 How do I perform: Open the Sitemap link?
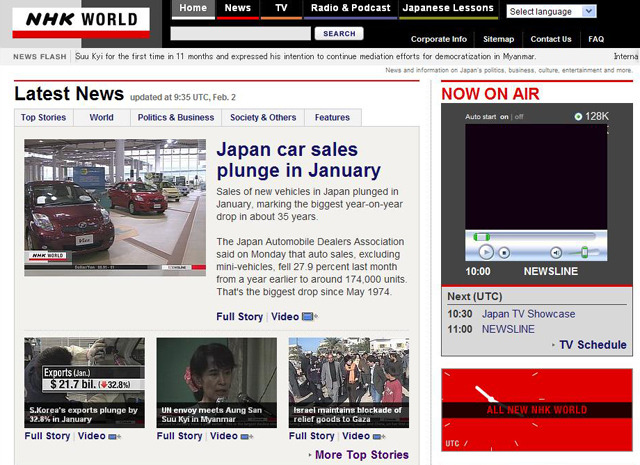point(498,39)
